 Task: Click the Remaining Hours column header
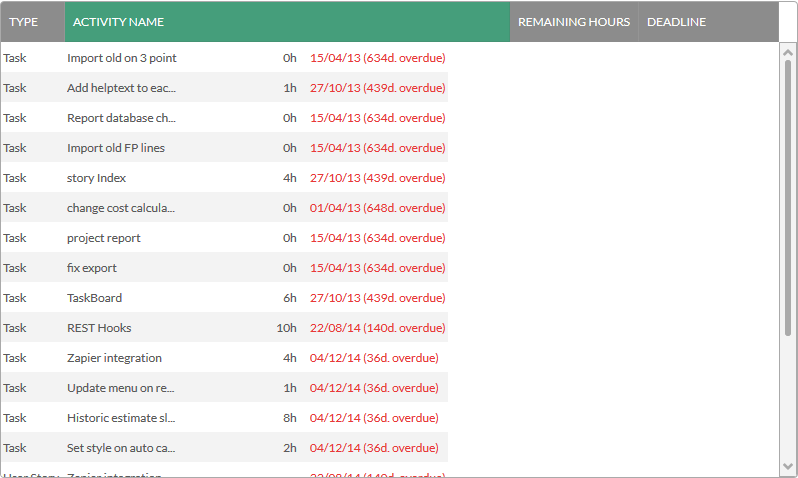[573, 22]
